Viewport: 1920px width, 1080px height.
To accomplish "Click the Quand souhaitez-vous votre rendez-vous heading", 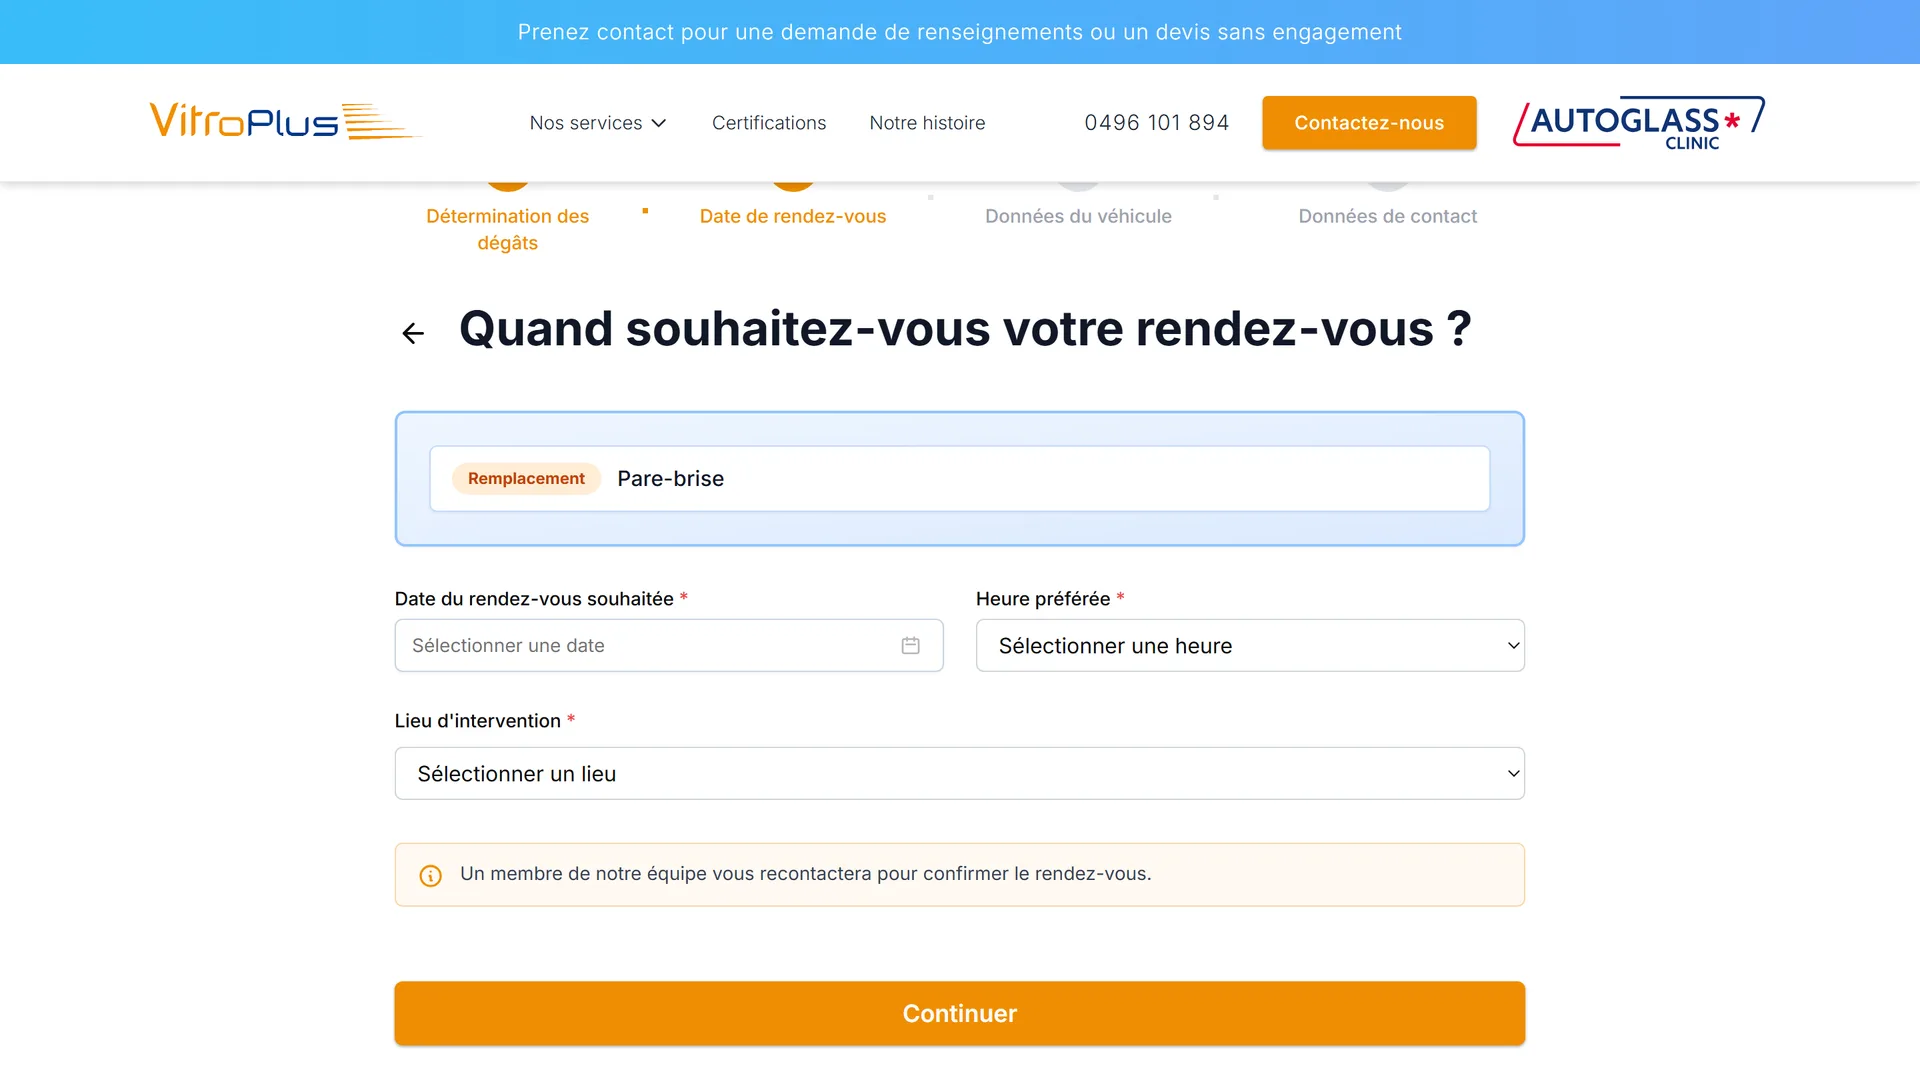I will point(965,329).
